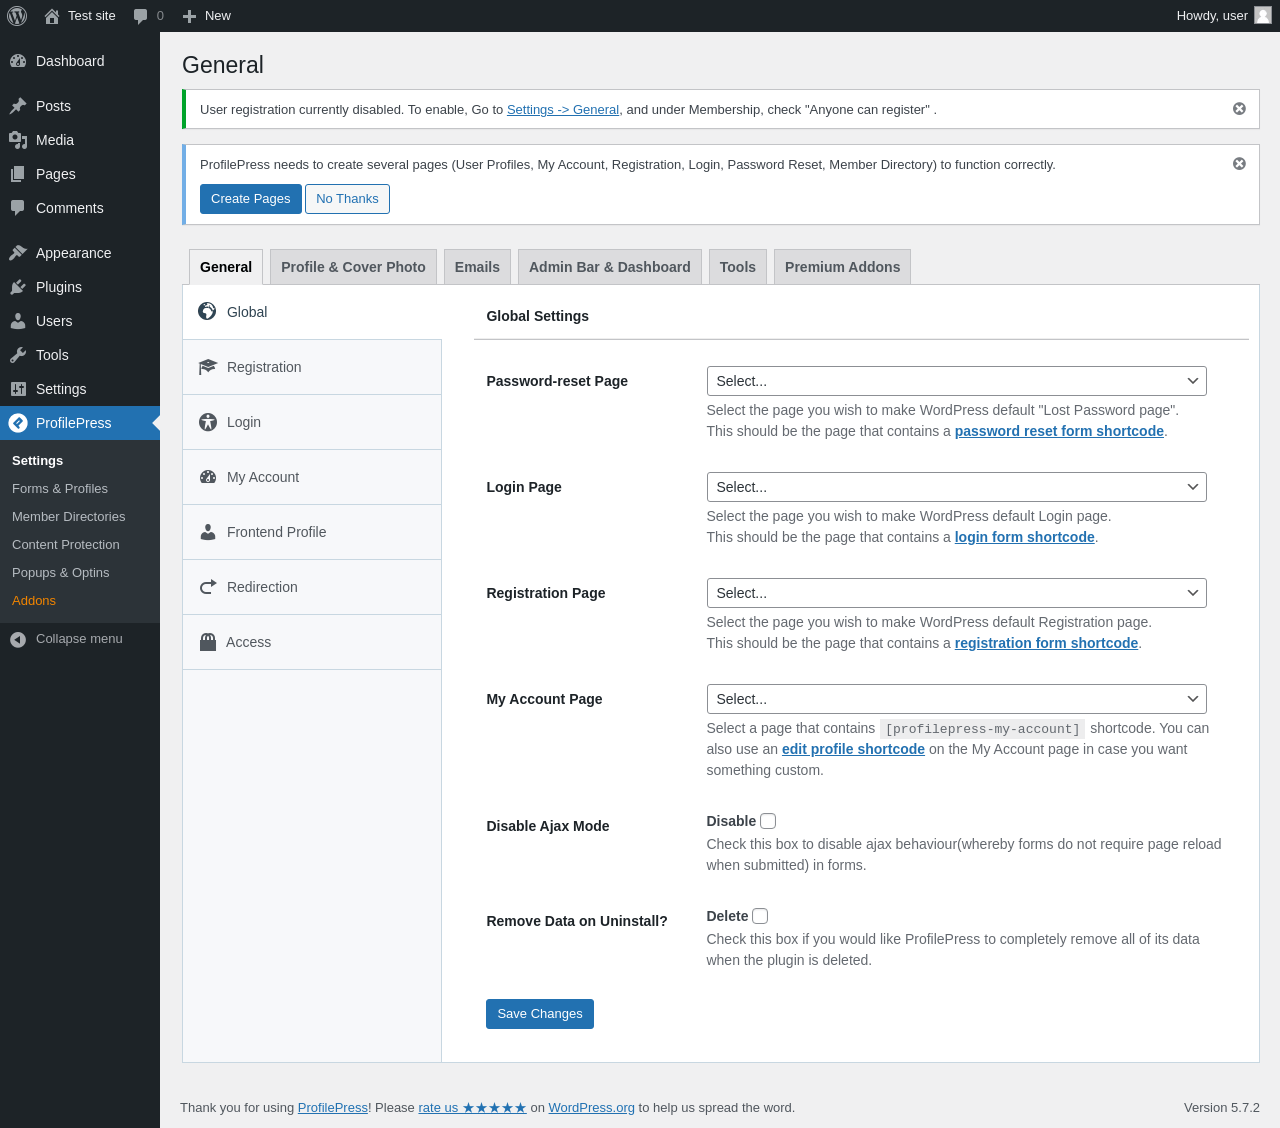This screenshot has width=1280, height=1128.
Task: Click the Access store icon
Action: point(208,642)
